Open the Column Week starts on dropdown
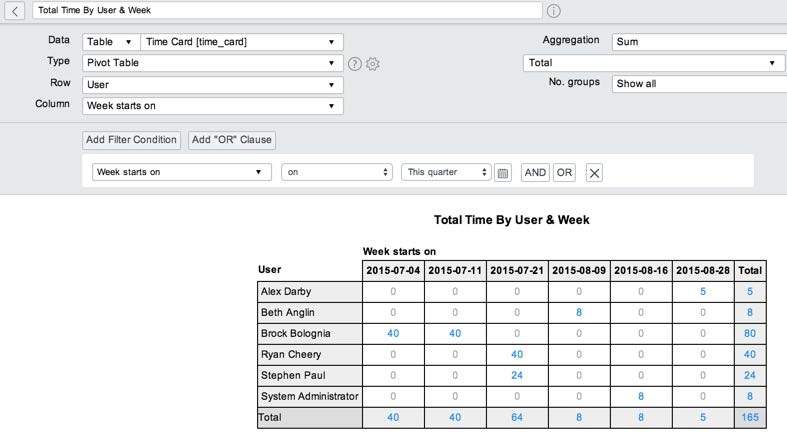Viewport: 787px width, 434px height. click(213, 106)
